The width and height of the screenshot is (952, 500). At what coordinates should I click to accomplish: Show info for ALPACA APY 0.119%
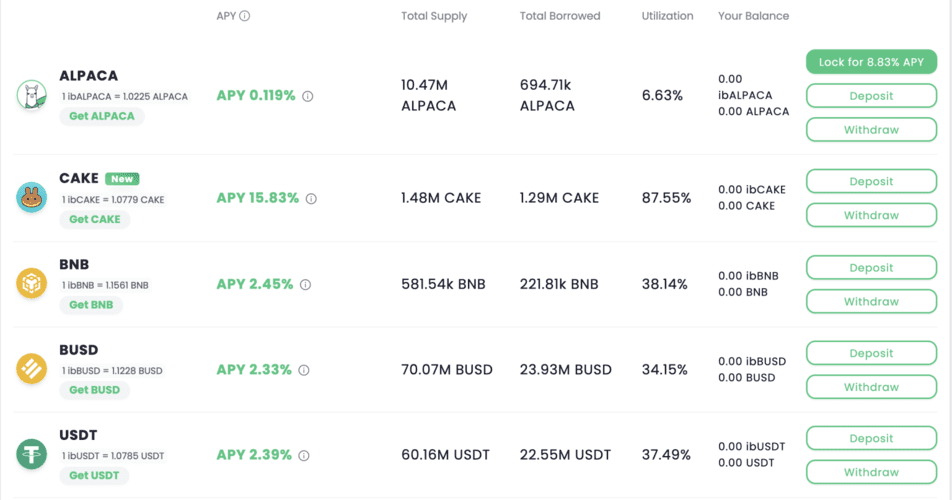pyautogui.click(x=308, y=96)
